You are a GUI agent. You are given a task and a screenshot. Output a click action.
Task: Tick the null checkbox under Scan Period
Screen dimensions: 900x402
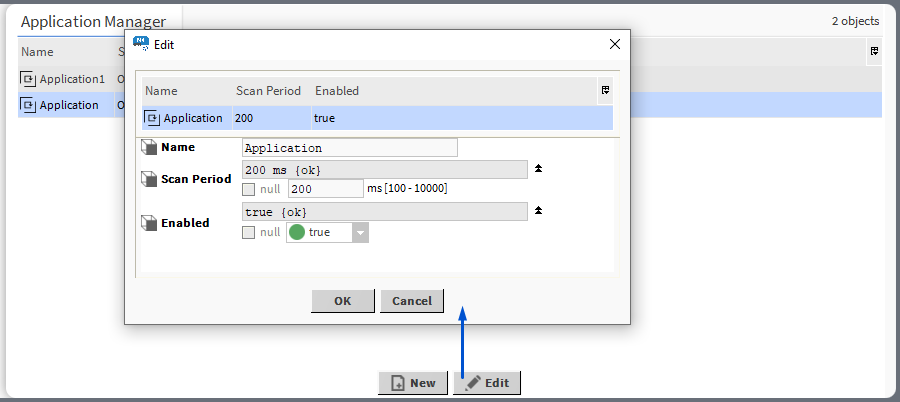pos(249,189)
